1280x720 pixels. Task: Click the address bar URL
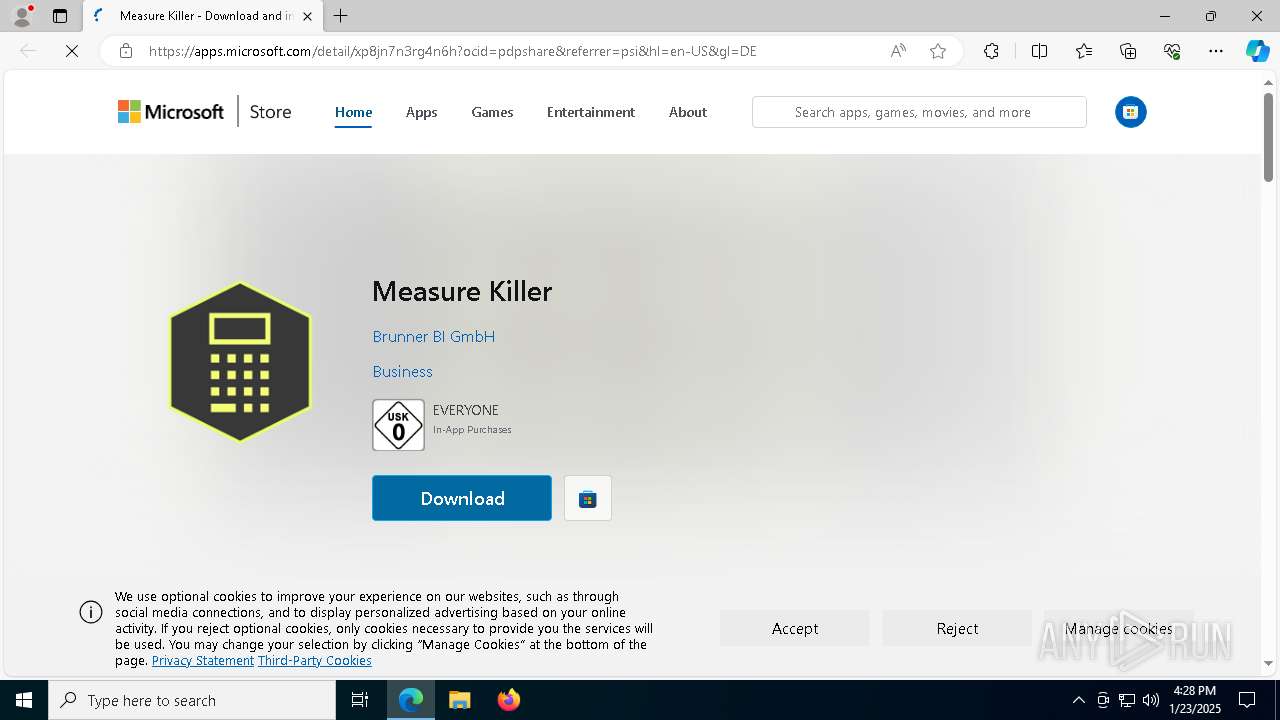[x=452, y=51]
